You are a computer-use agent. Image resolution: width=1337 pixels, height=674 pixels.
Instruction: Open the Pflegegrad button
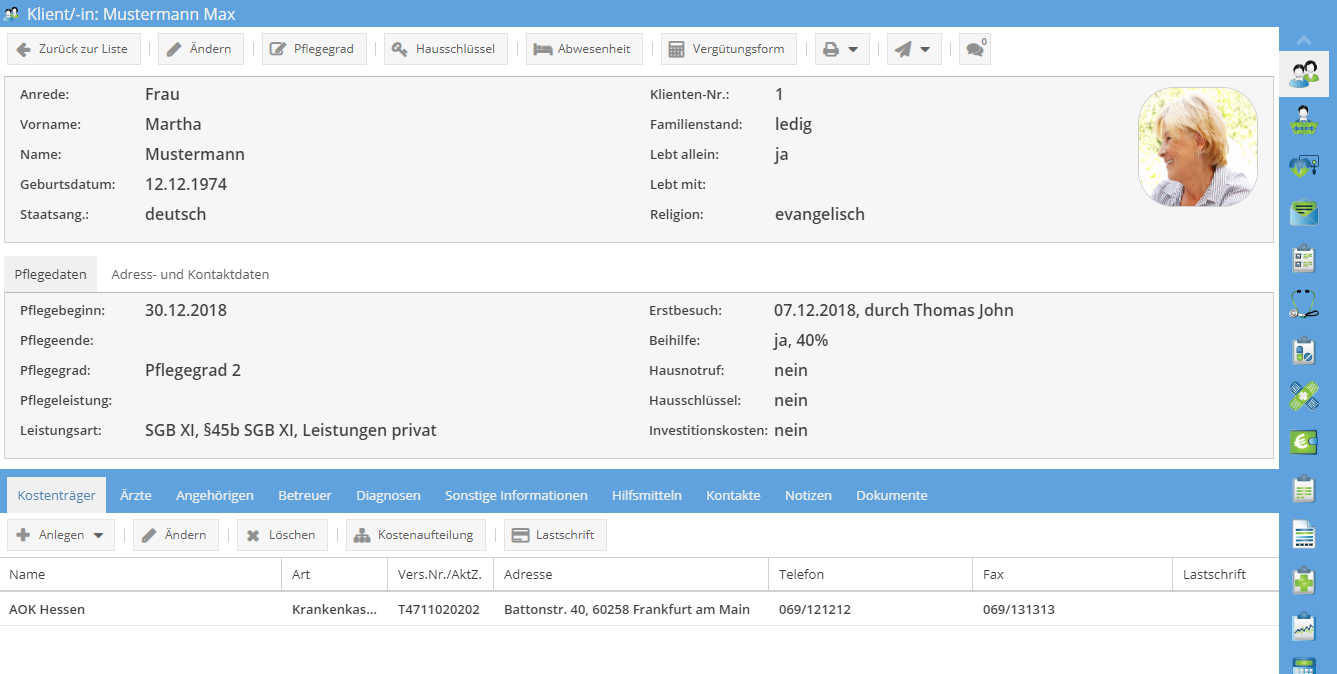pyautogui.click(x=314, y=49)
